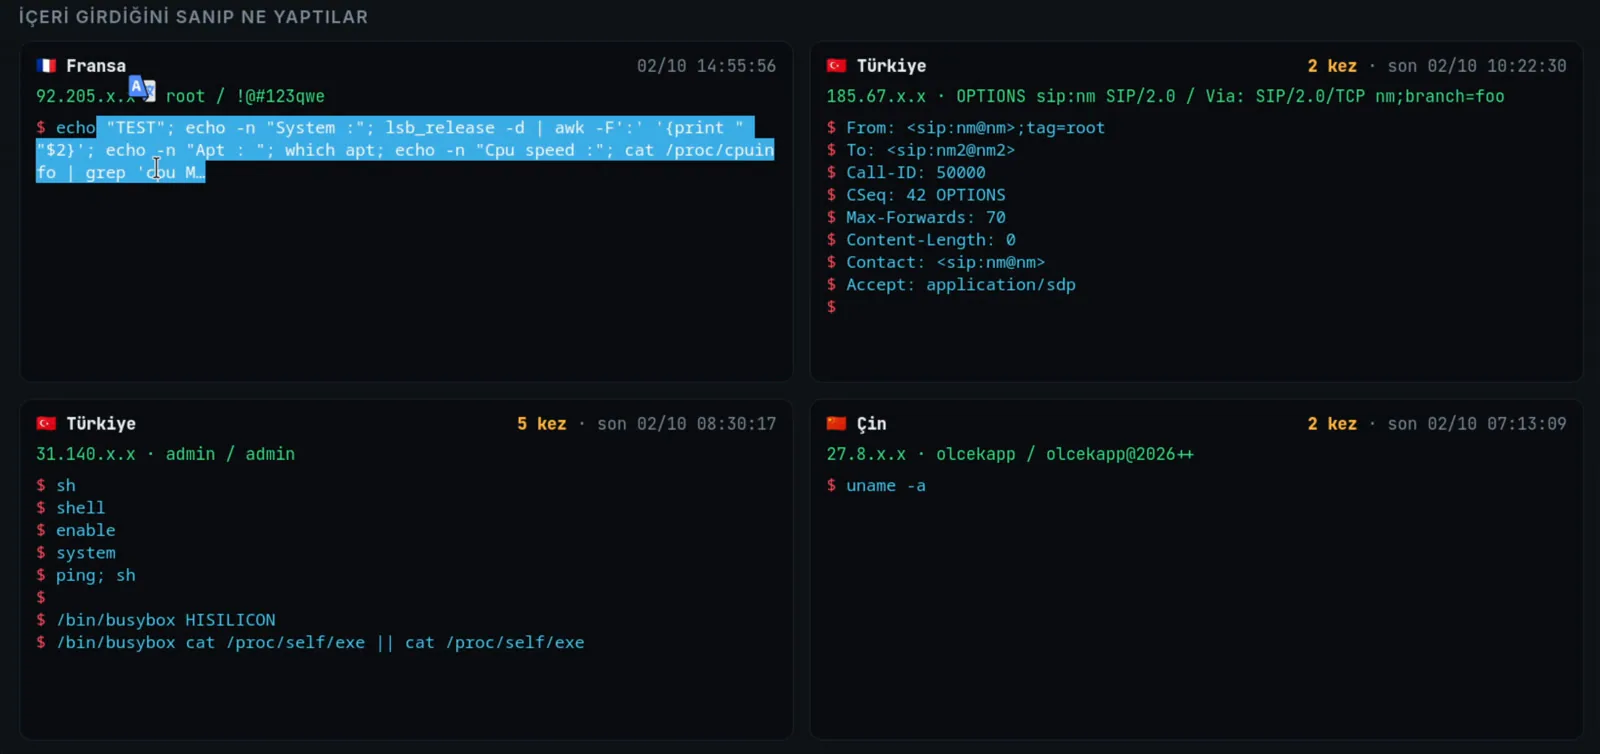
Task: Click the 2 kez counter in SIP card
Action: tap(1332, 66)
